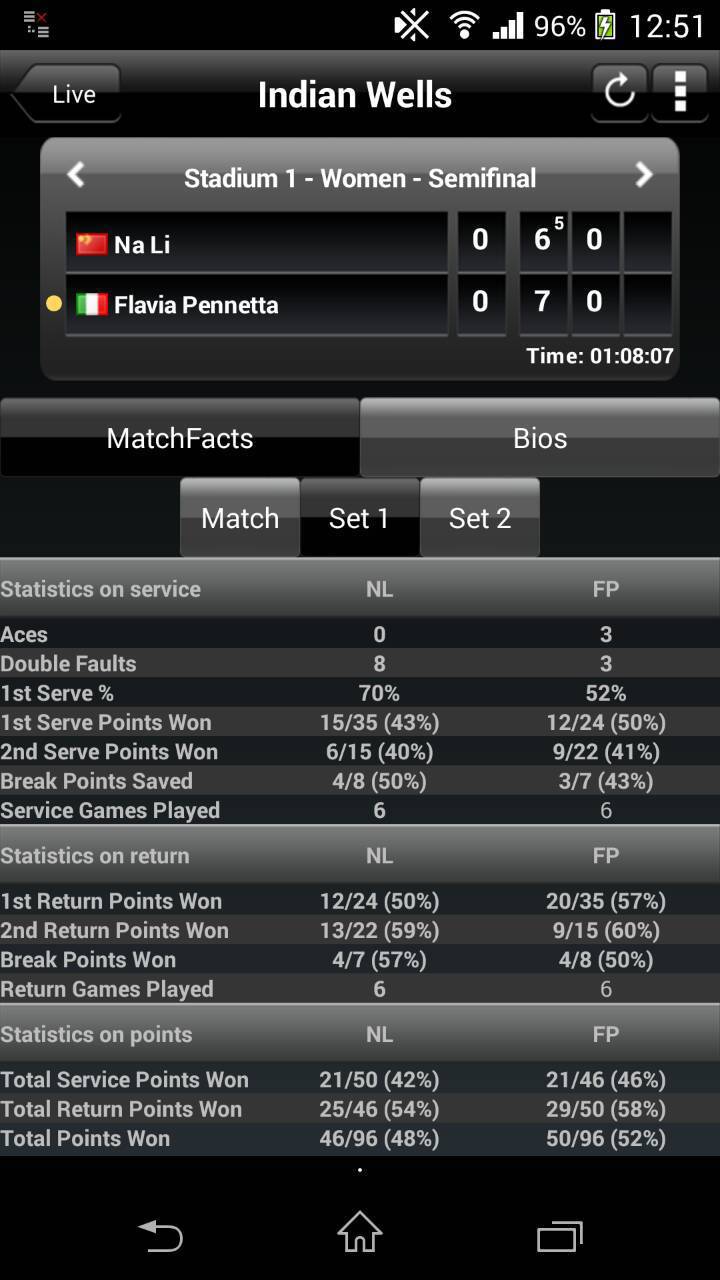
Task: Tap the China flag beside Na Li
Action: (92, 244)
